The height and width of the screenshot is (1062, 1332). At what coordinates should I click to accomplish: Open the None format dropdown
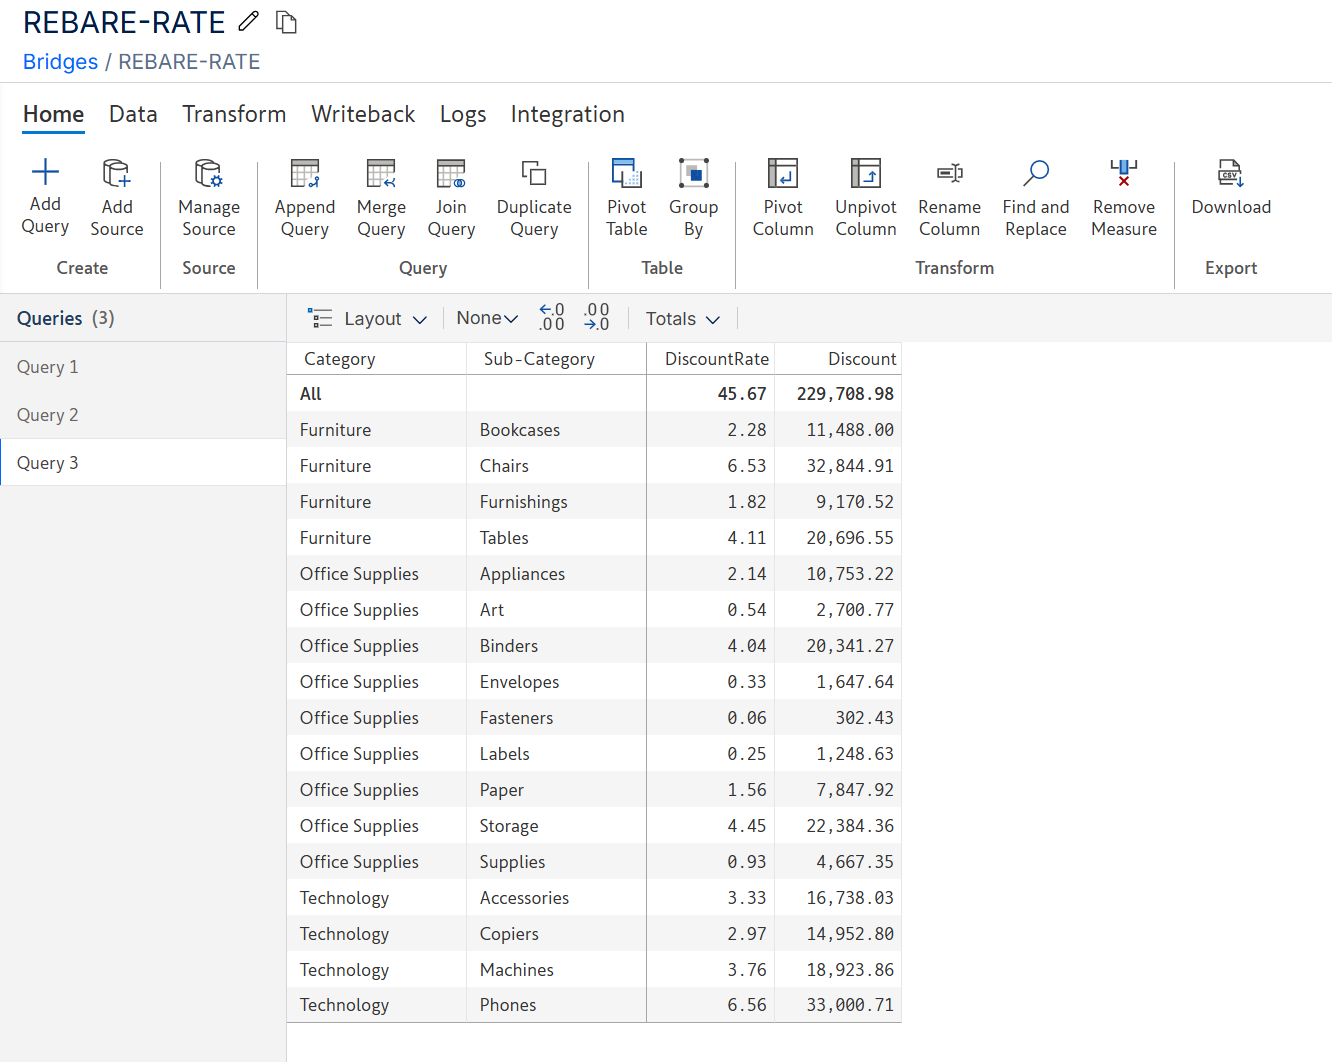pos(487,318)
